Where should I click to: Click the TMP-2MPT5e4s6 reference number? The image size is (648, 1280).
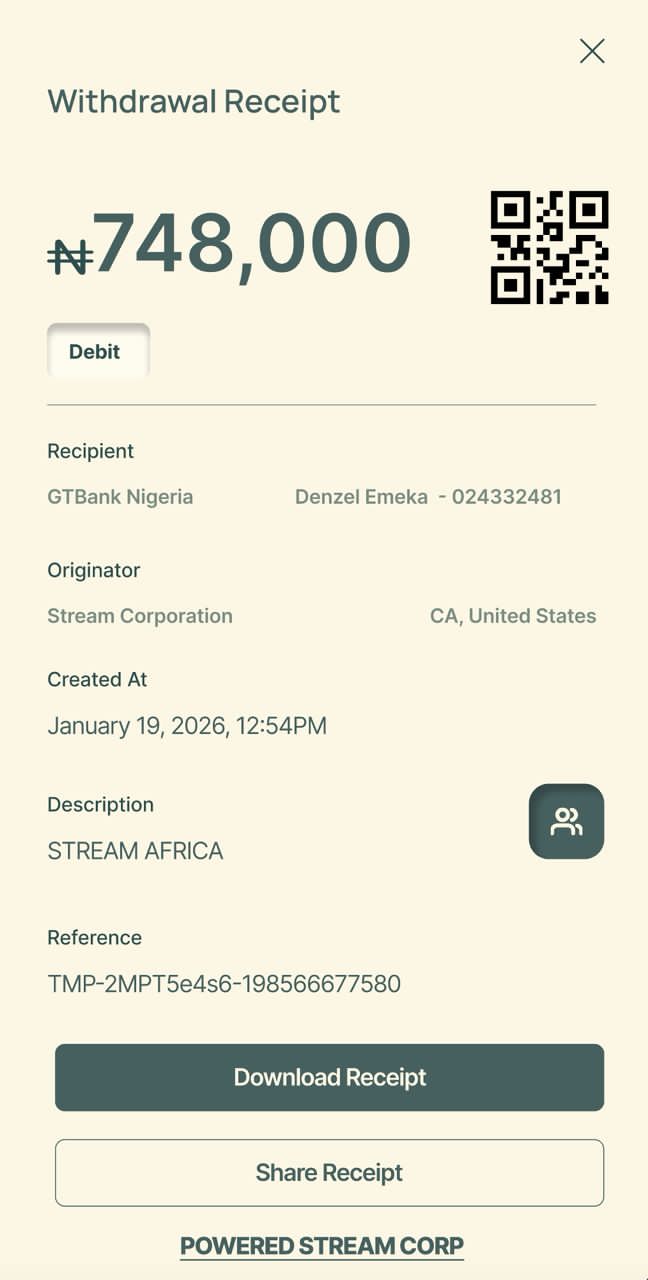coord(224,984)
